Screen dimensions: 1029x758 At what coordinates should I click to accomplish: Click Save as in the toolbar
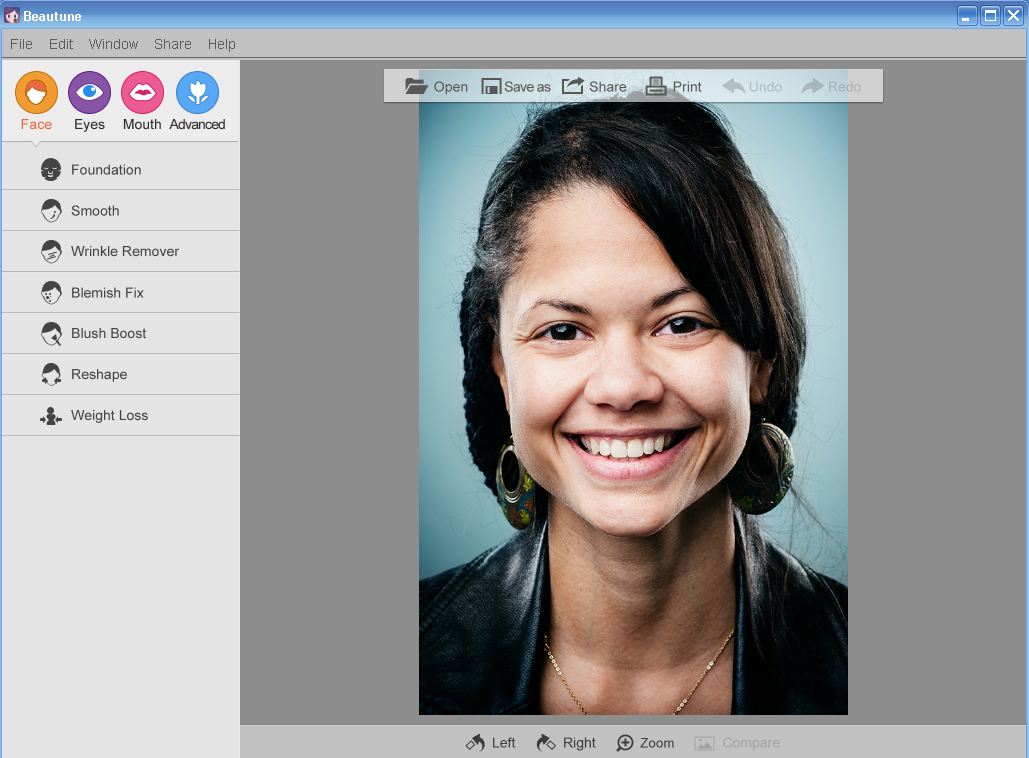click(516, 87)
